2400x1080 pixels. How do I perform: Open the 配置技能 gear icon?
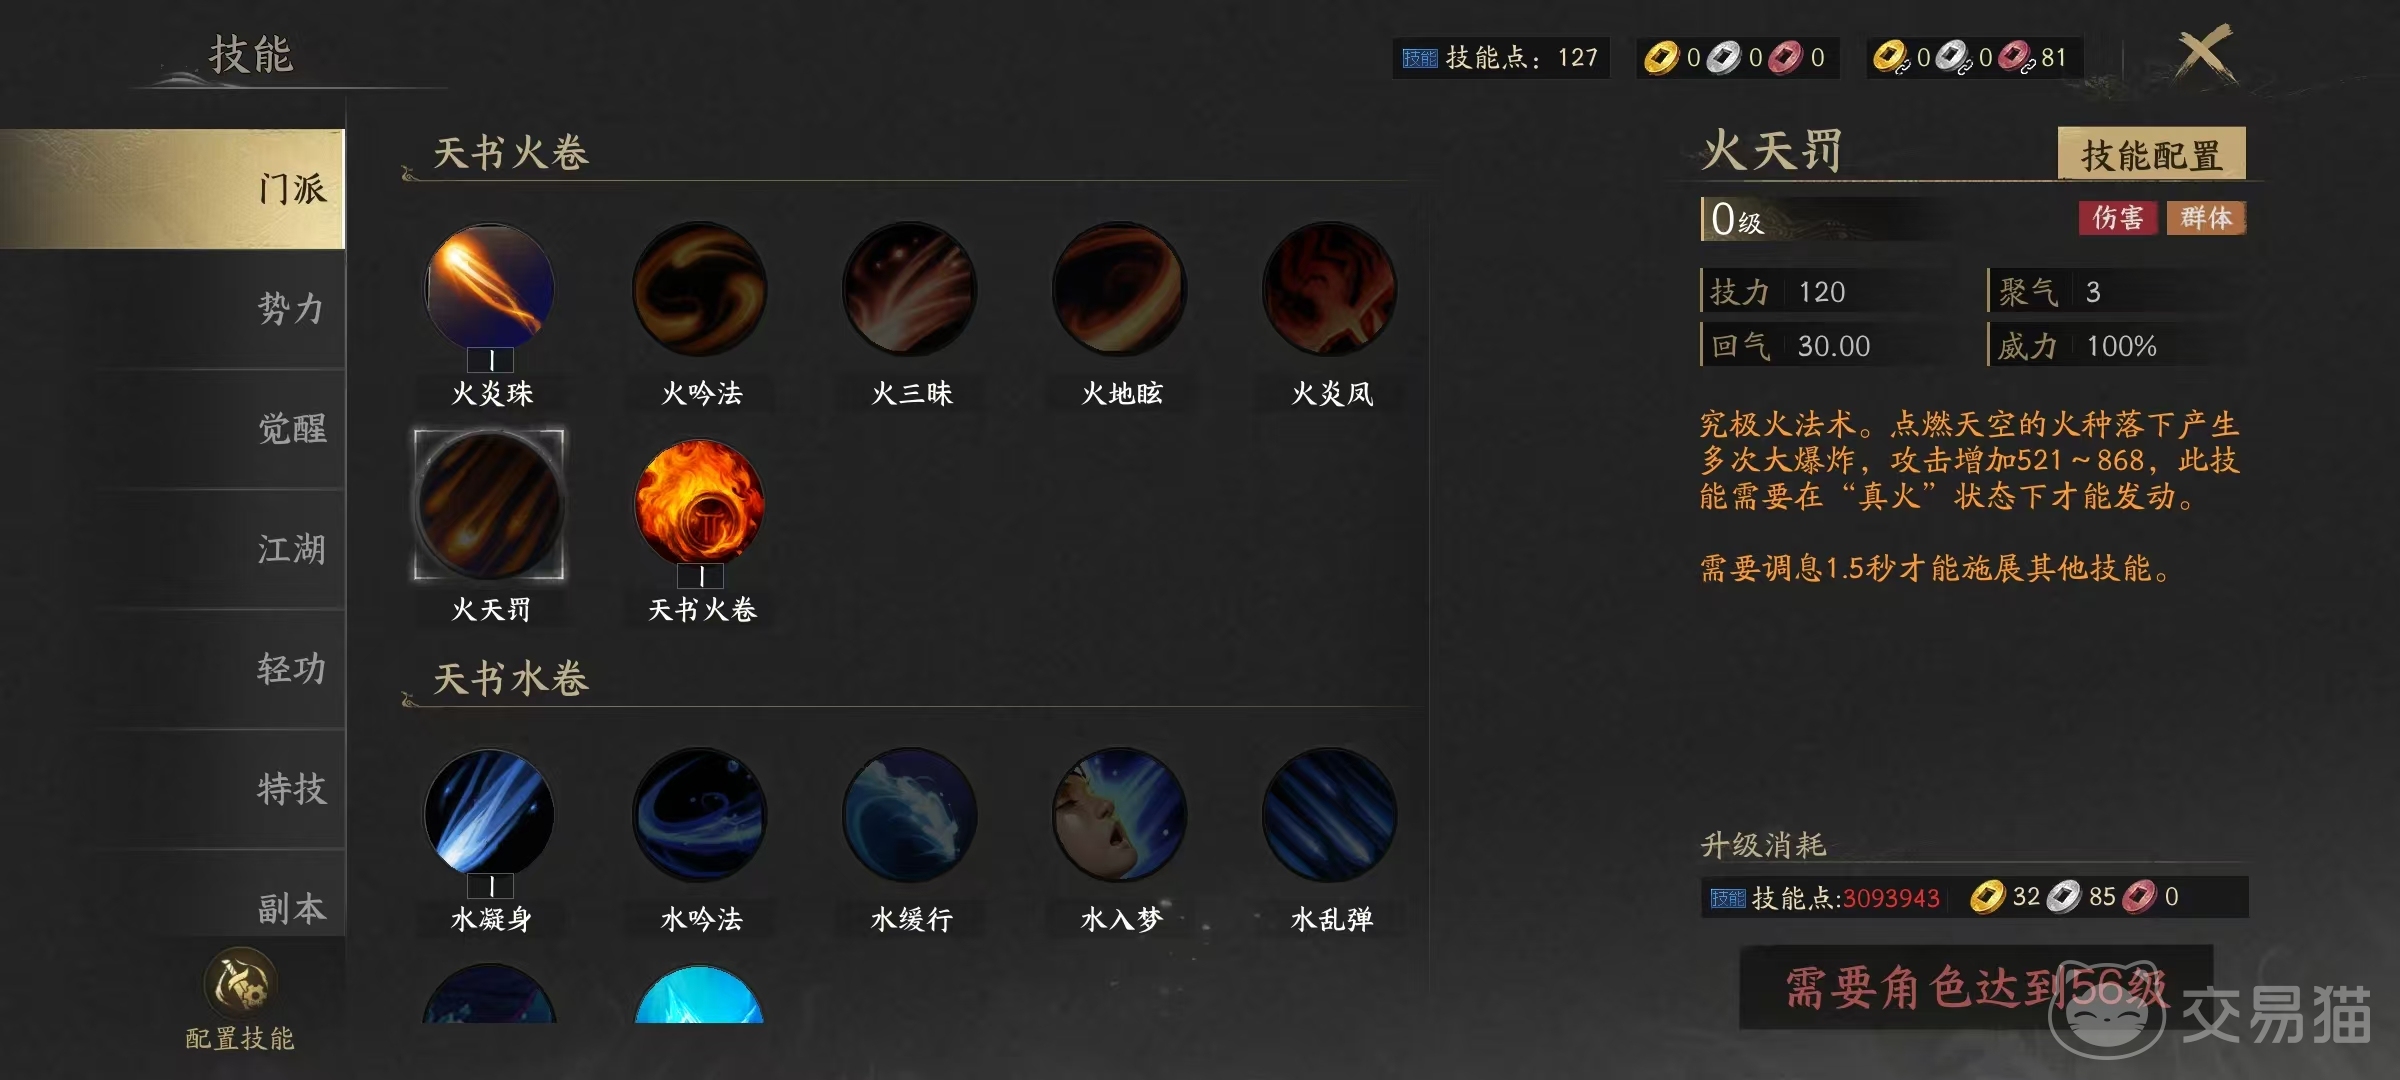tap(240, 983)
